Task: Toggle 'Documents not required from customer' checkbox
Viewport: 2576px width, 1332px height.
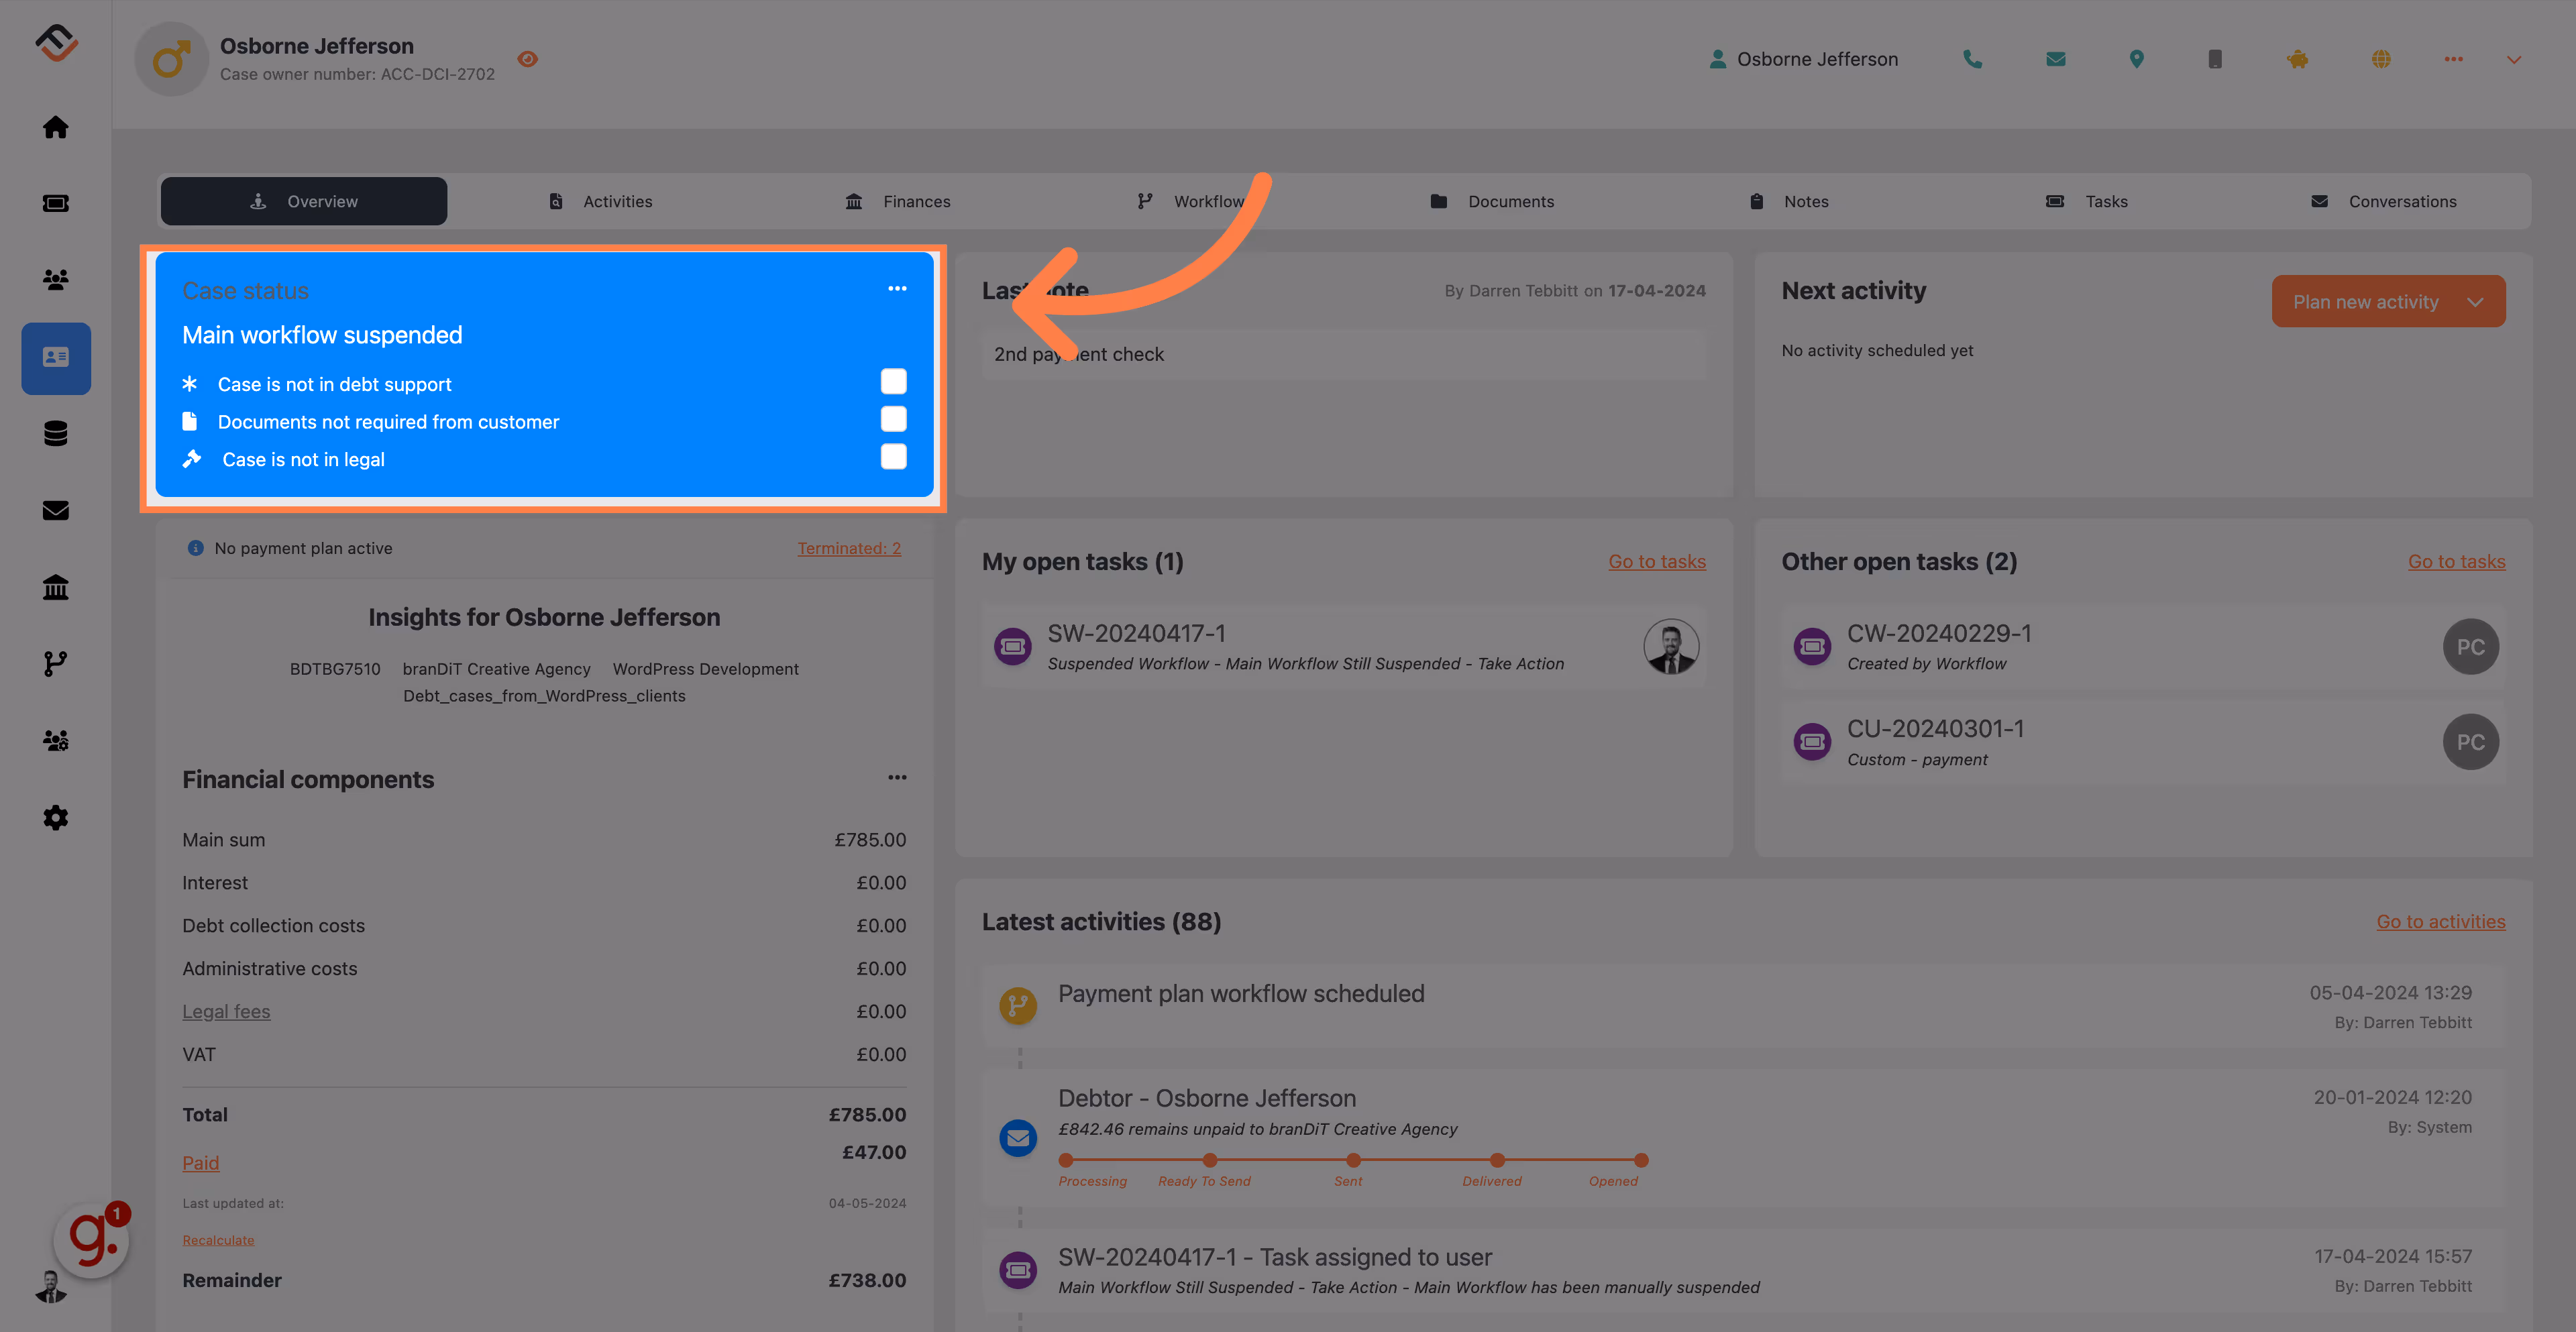Action: click(x=893, y=420)
